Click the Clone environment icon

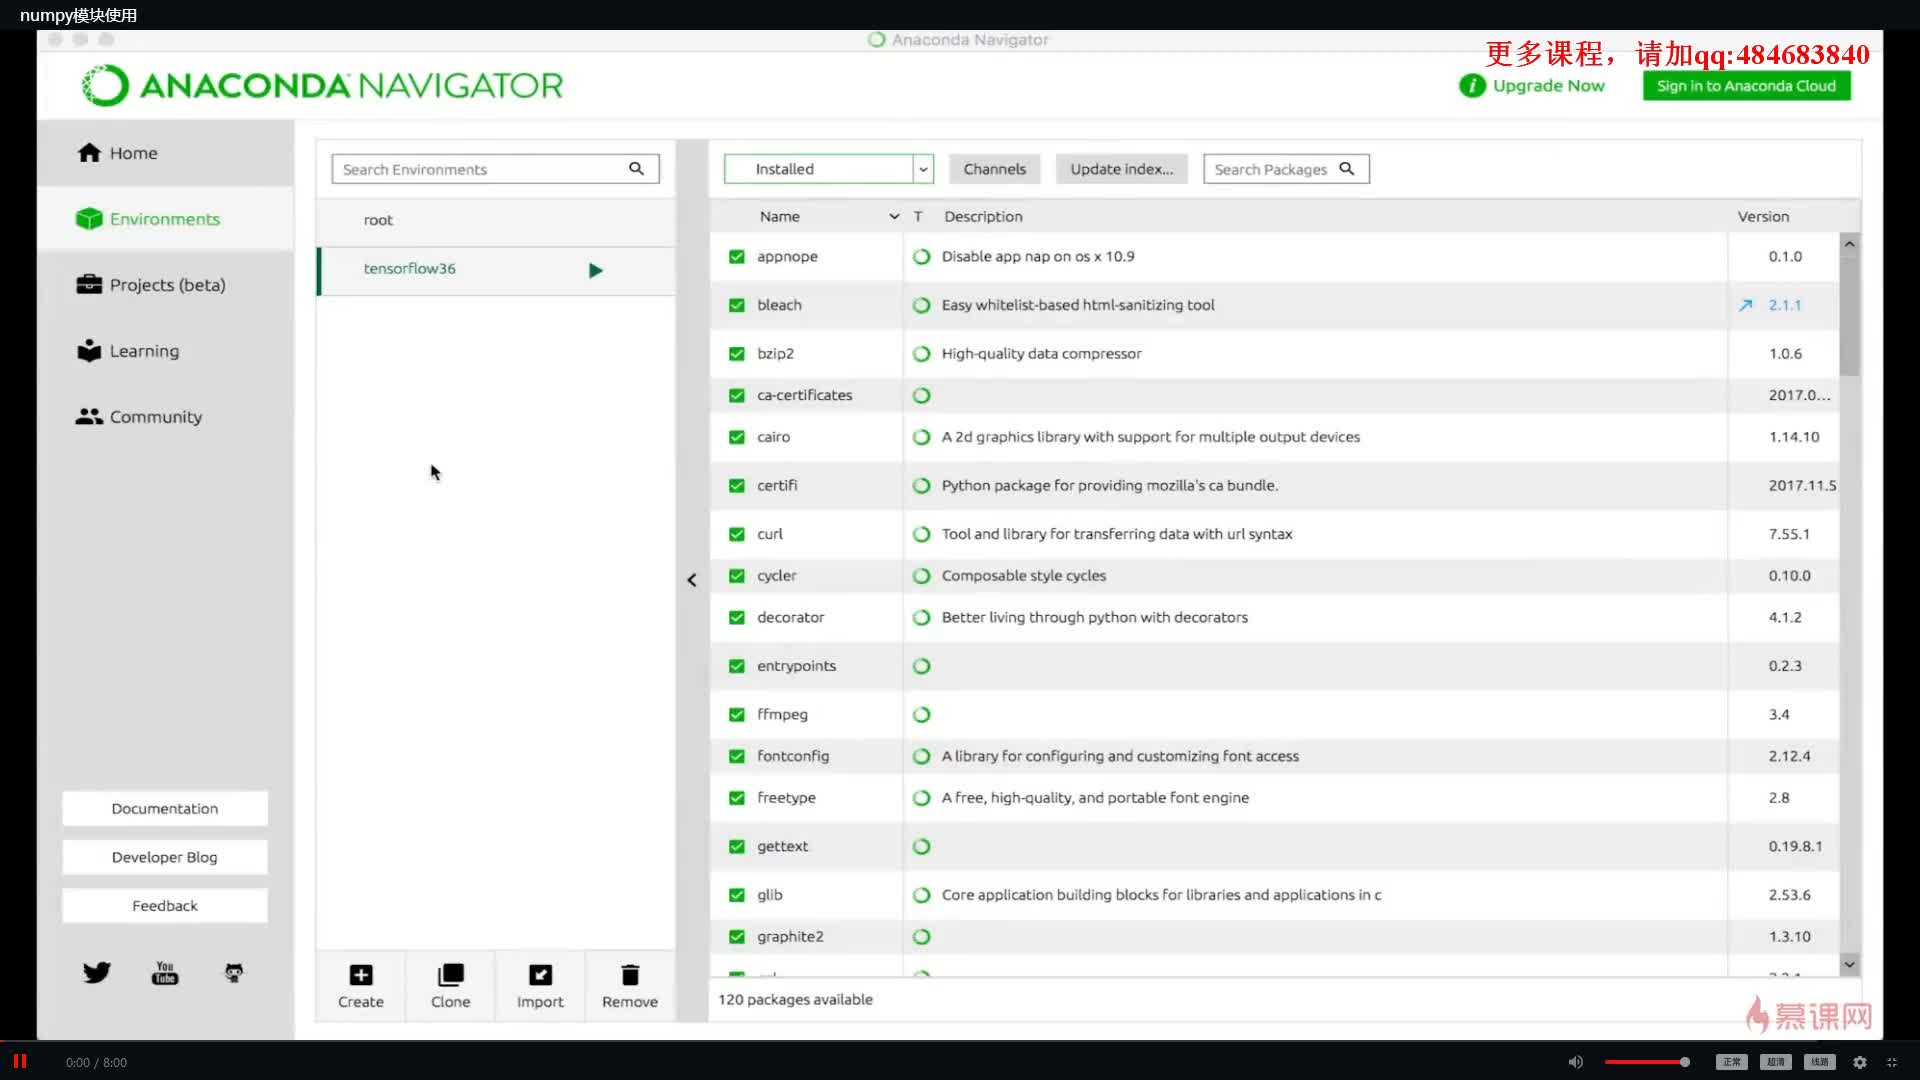tap(451, 975)
